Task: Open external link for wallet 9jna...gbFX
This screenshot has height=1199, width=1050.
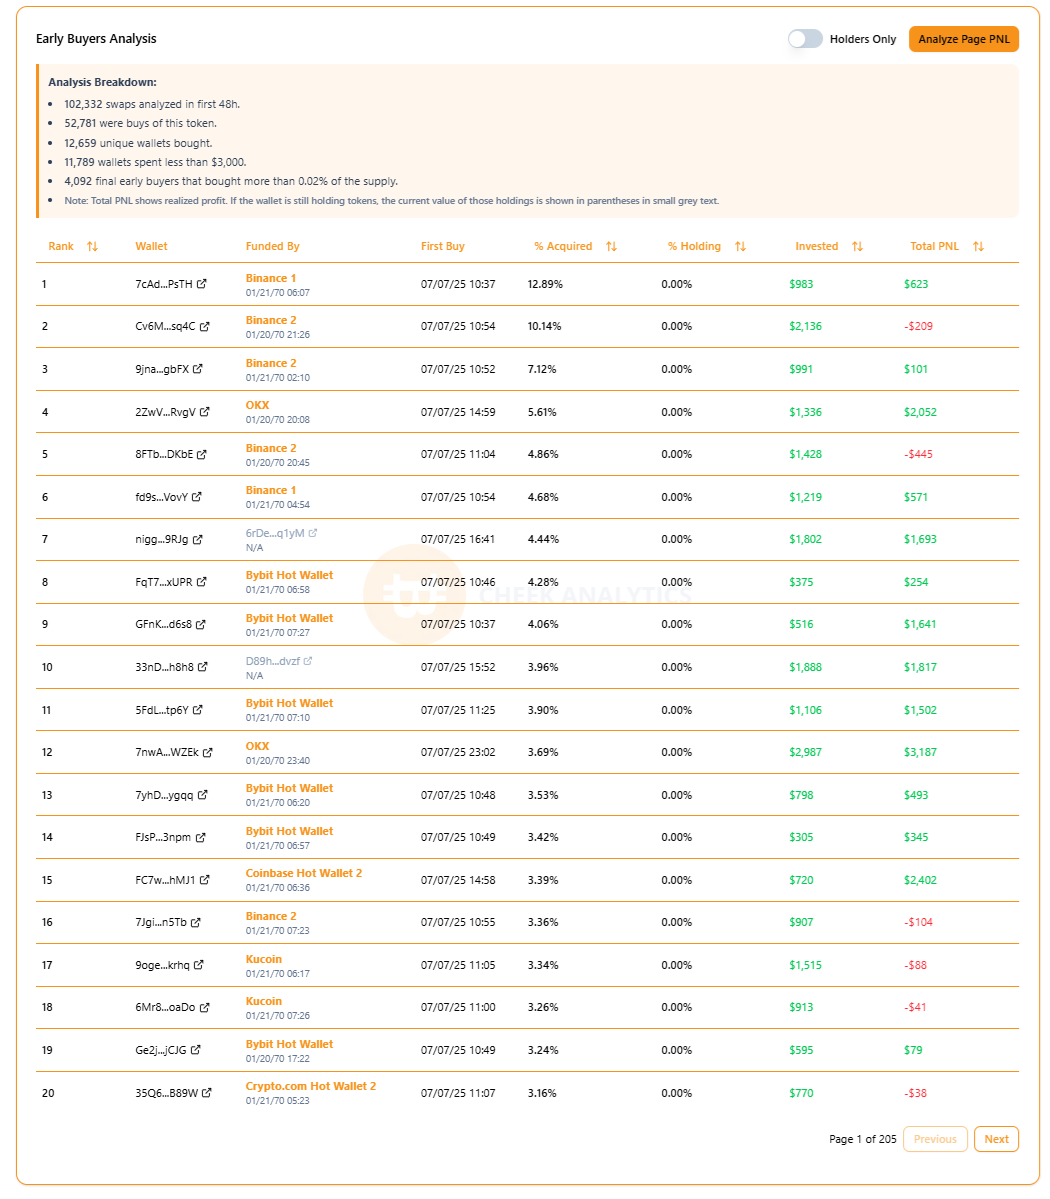Action: pos(198,369)
